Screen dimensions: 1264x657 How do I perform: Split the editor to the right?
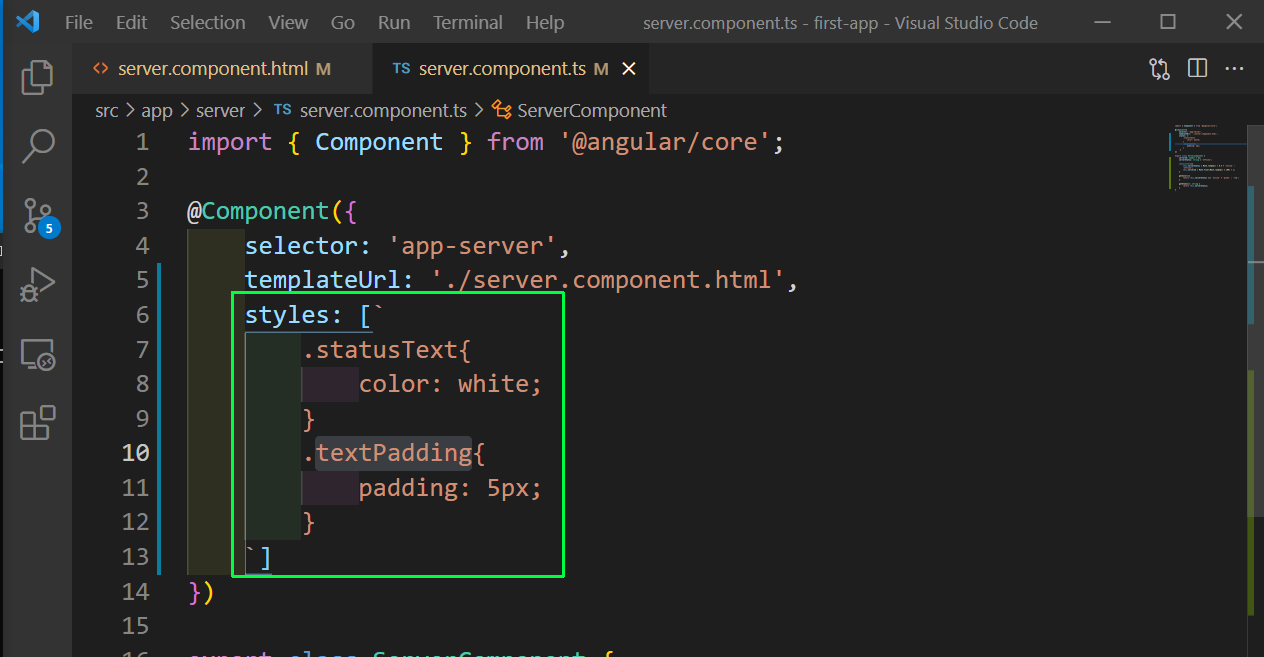click(1197, 69)
